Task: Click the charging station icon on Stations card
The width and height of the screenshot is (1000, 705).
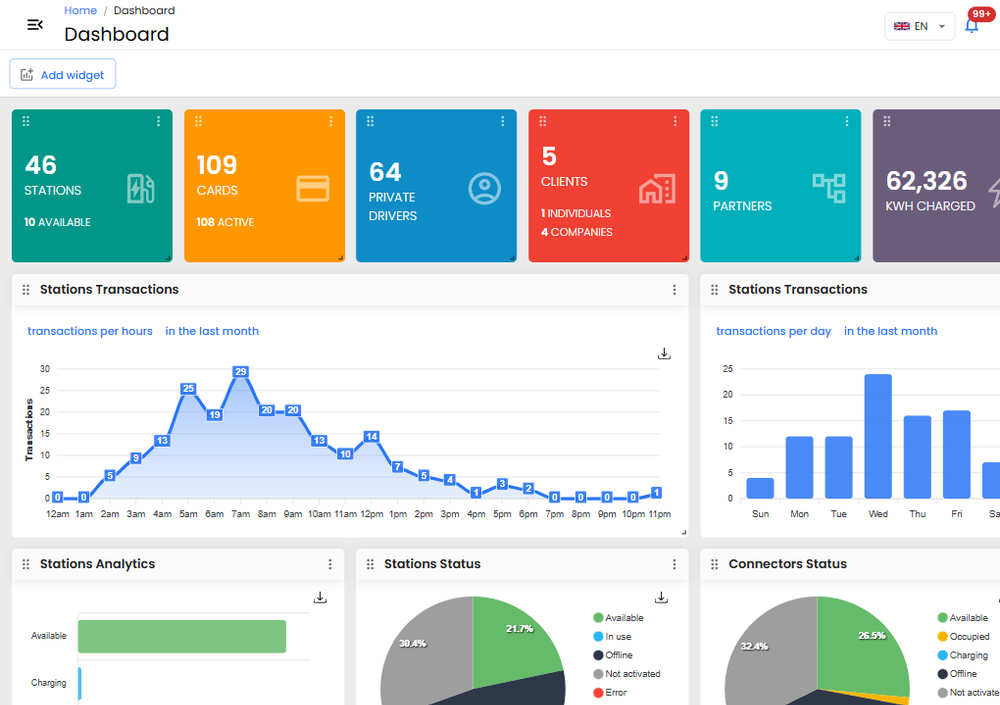Action: [140, 189]
